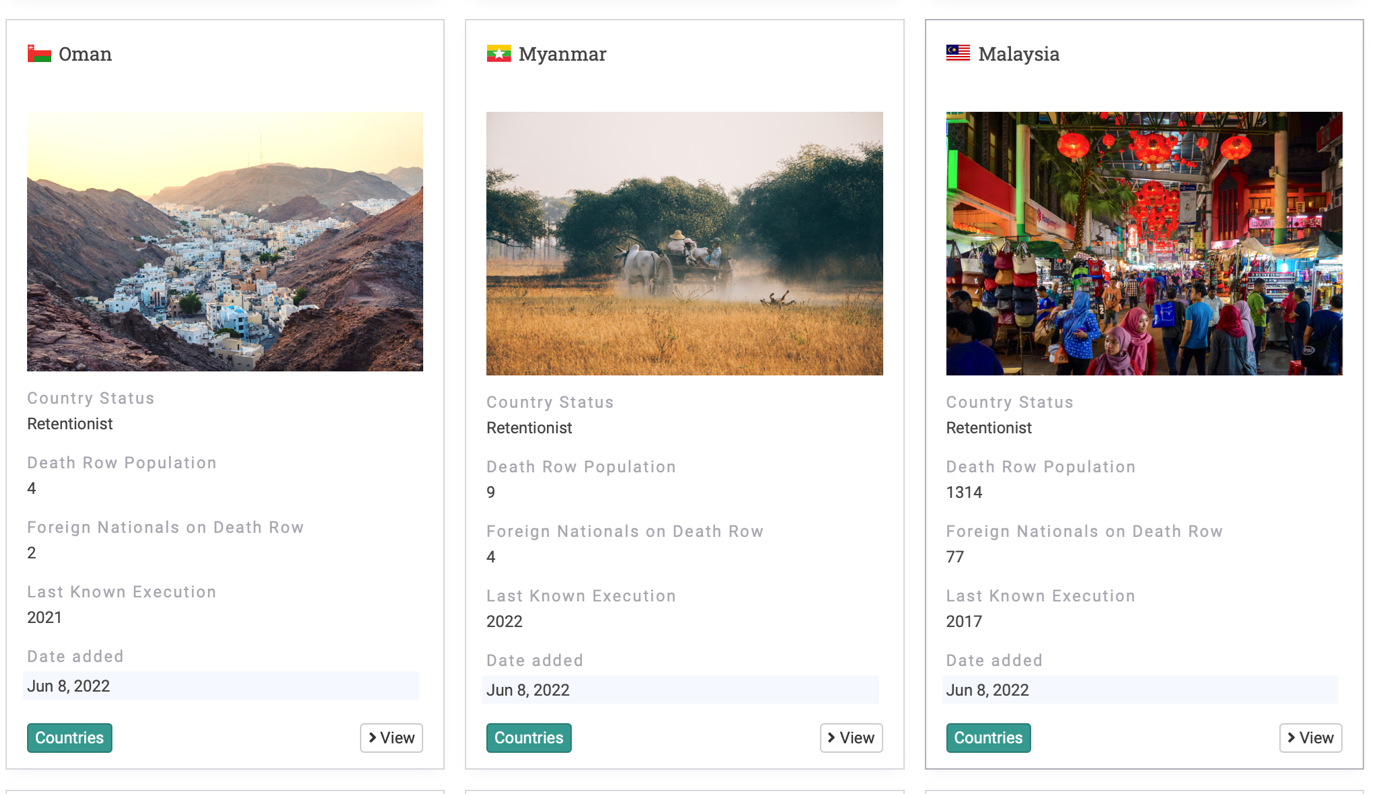This screenshot has width=1379, height=794.
Task: Click Malaysia's death row population value 1314
Action: [x=964, y=492]
